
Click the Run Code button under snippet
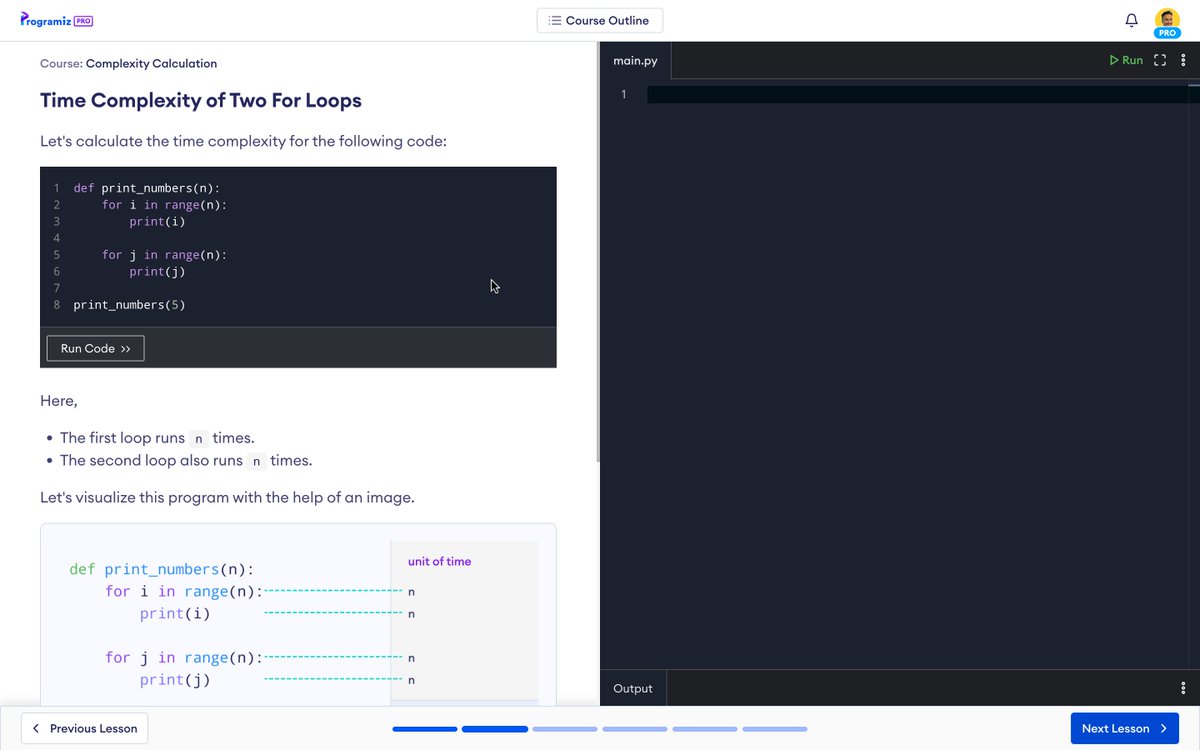[96, 348]
